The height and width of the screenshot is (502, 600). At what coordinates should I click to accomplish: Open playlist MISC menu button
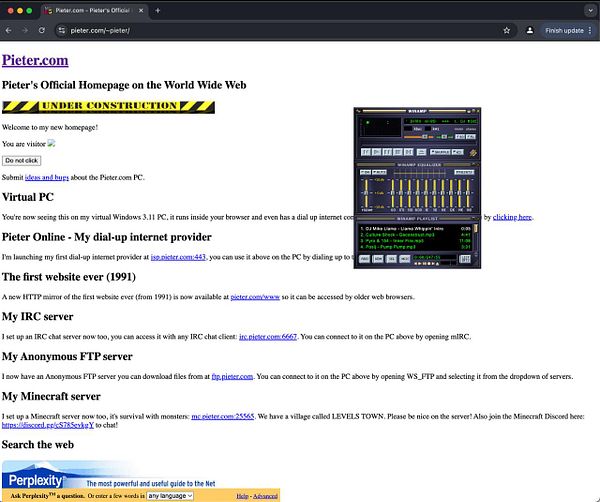pyautogui.click(x=405, y=259)
